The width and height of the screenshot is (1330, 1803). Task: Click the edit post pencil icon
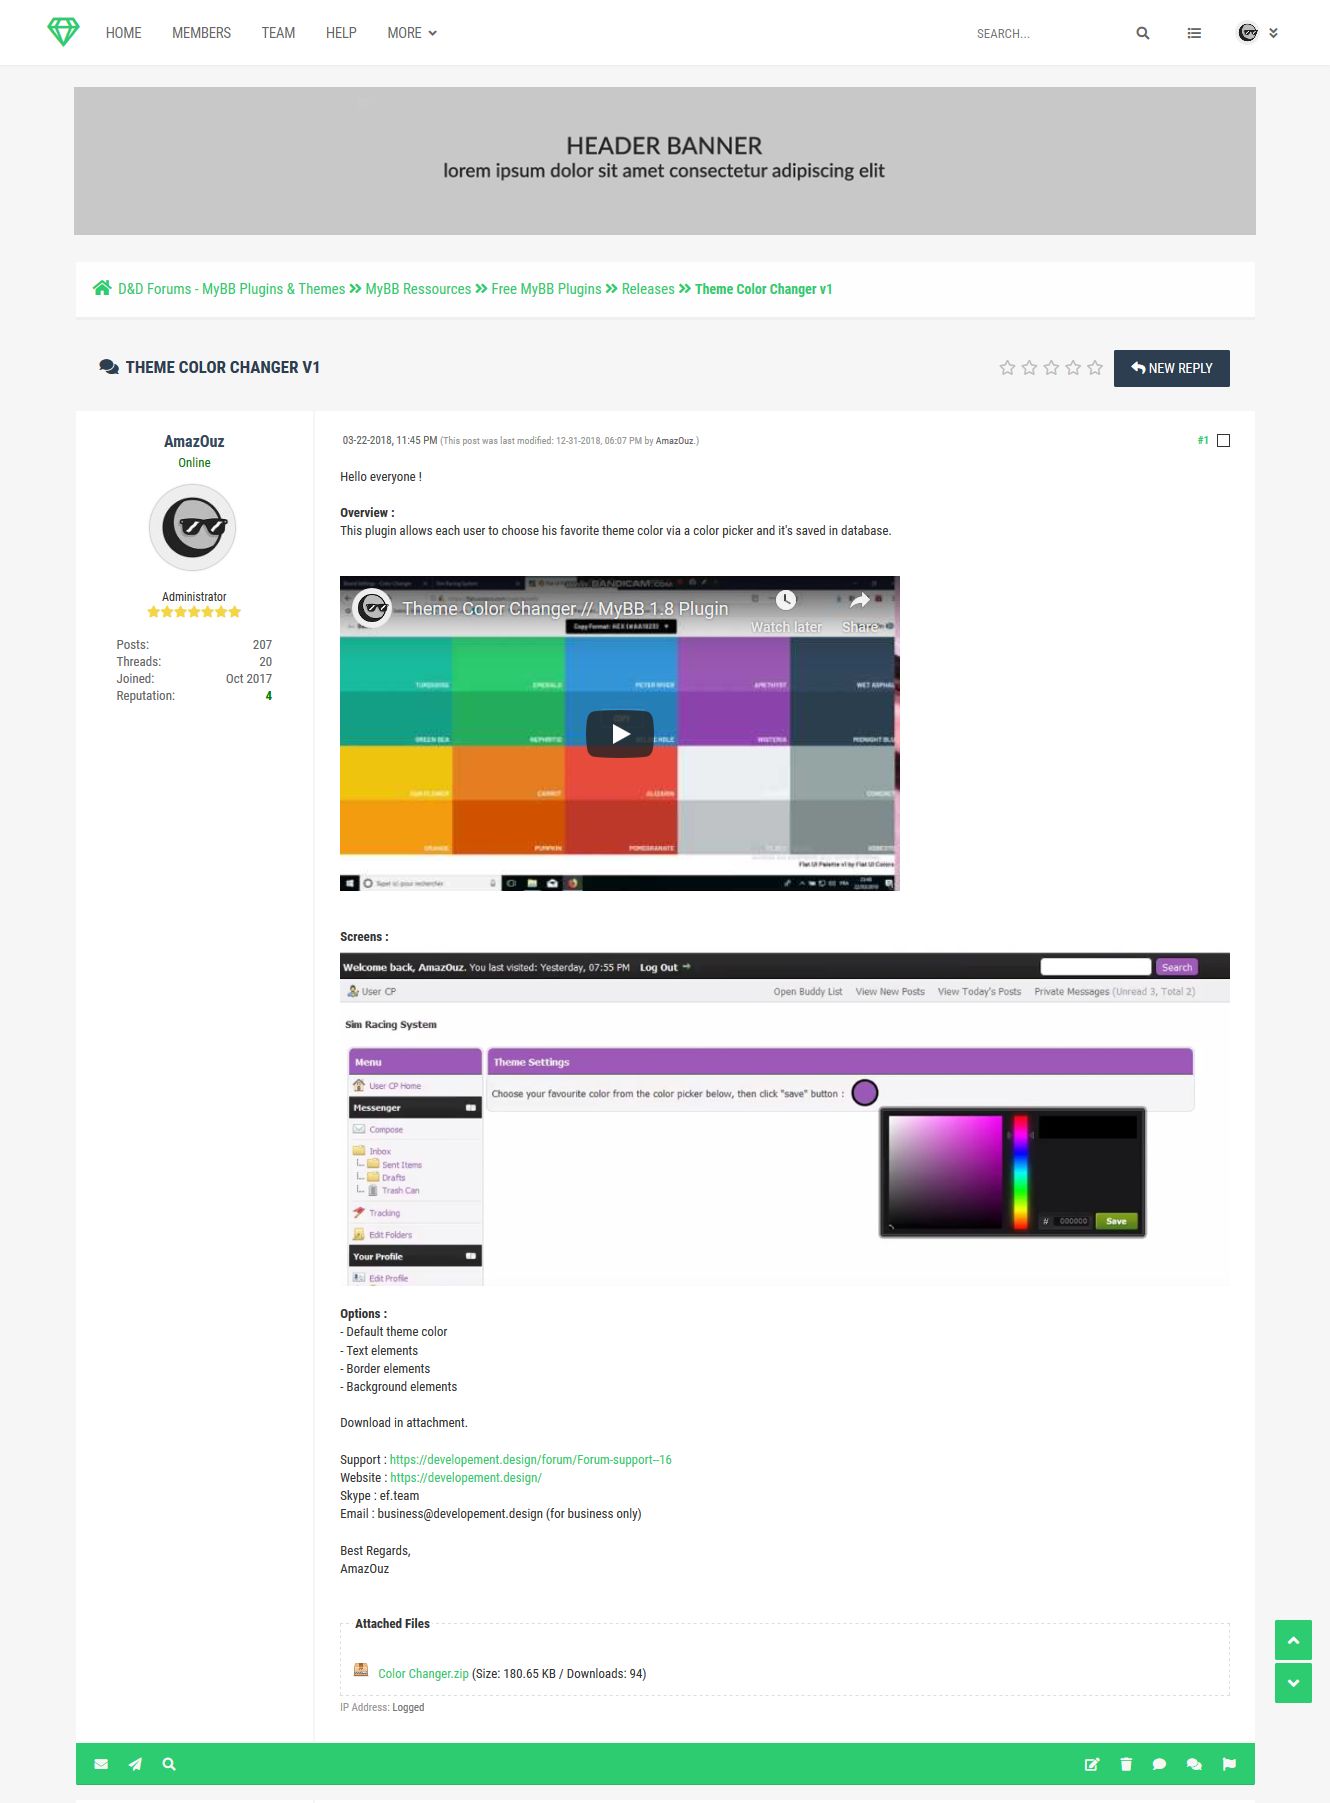pos(1092,1764)
